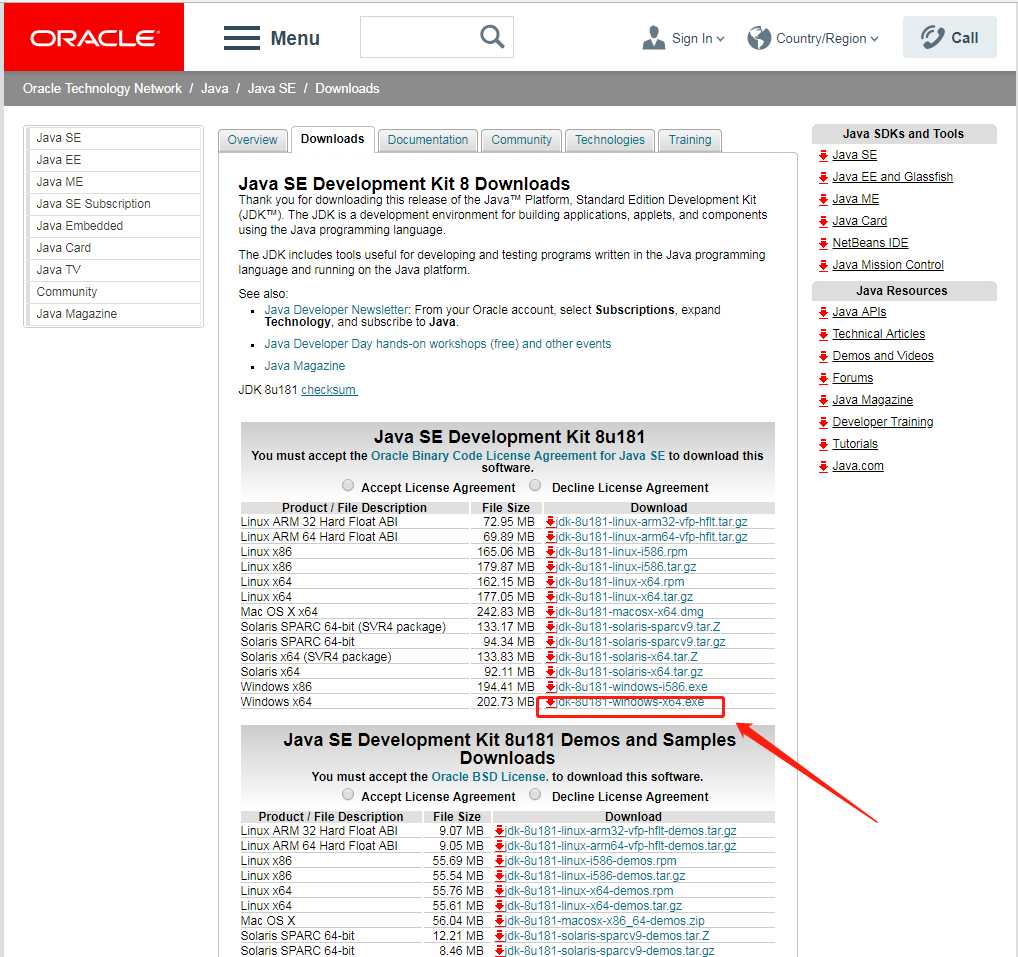Click red arrow beside jdk-8u181-linux-arm32-vfp-hflt-demos.tar.gz
The width and height of the screenshot is (1018, 957).
click(499, 830)
